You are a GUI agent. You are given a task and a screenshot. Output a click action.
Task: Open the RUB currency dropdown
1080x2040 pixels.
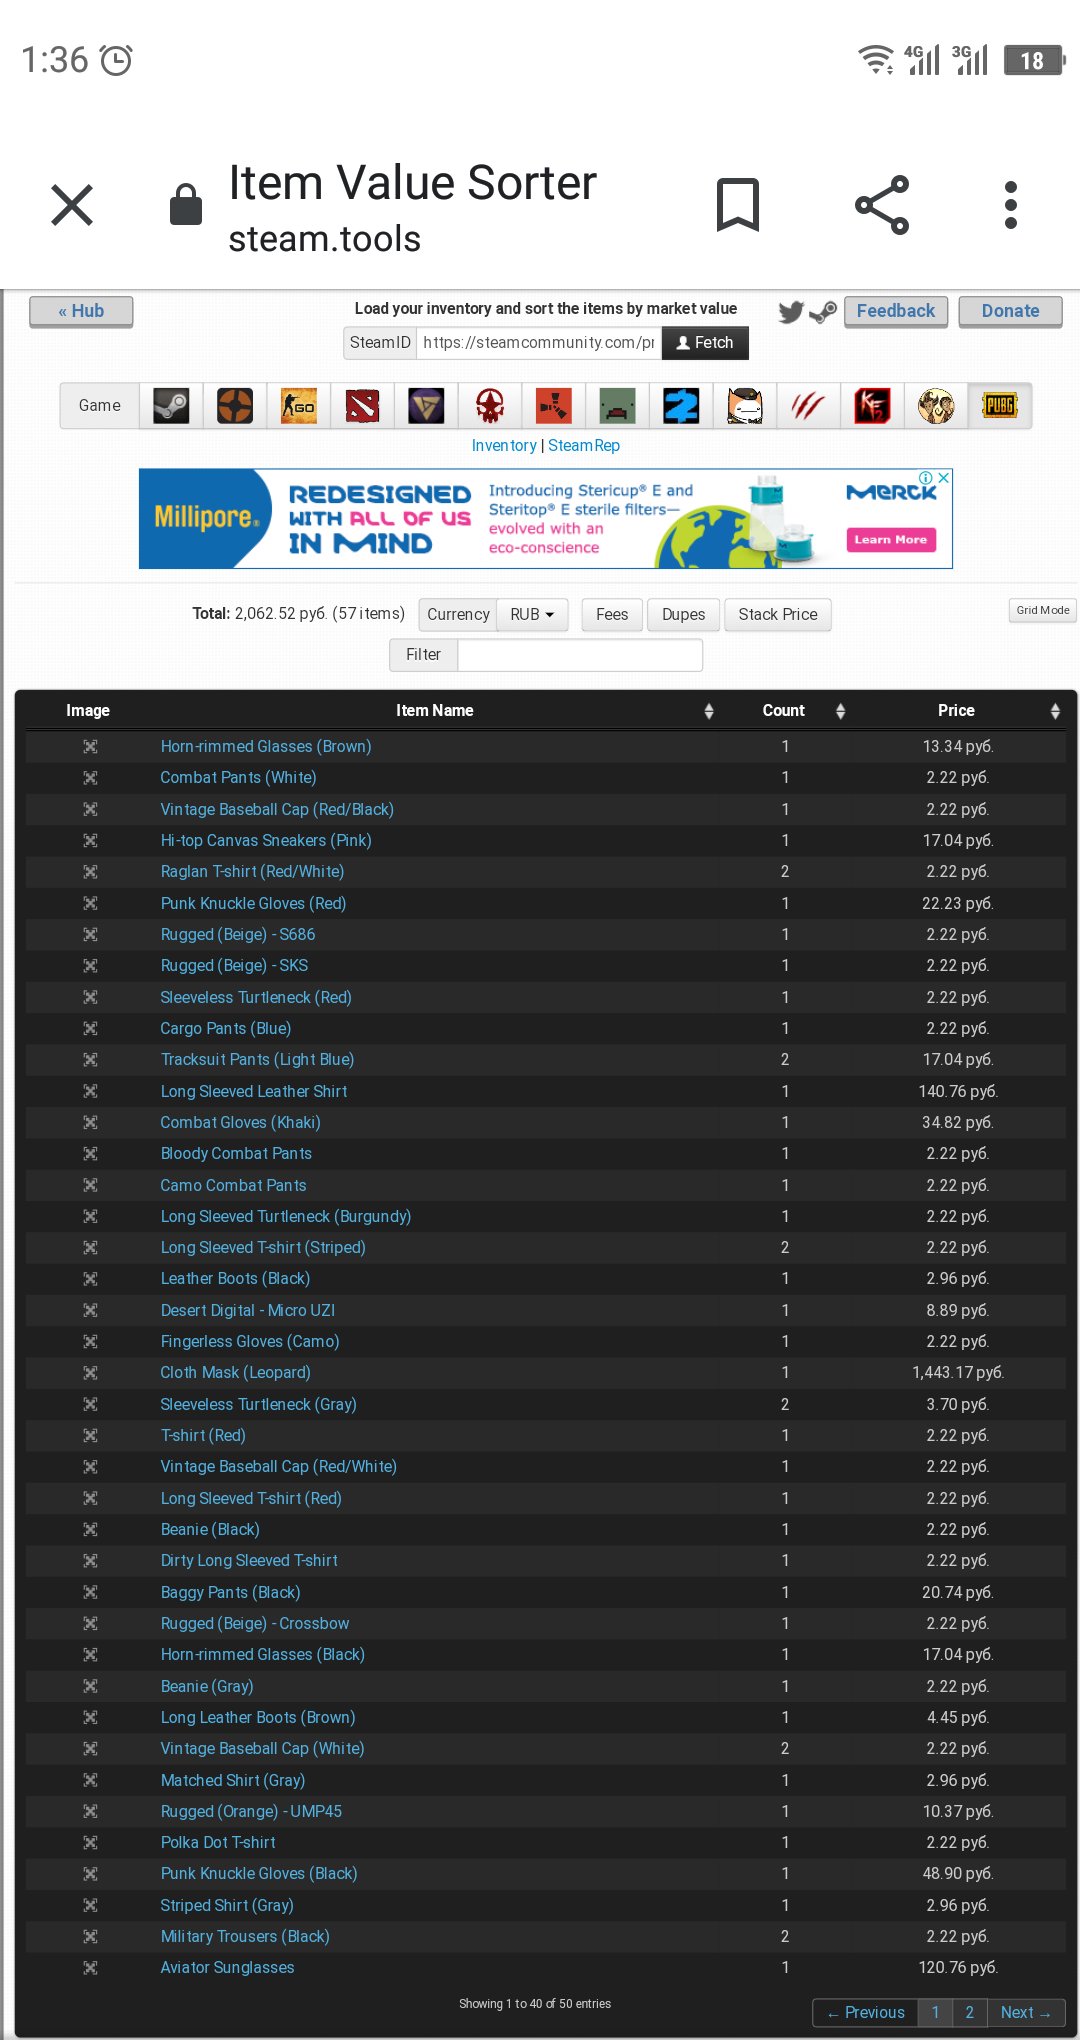(532, 614)
